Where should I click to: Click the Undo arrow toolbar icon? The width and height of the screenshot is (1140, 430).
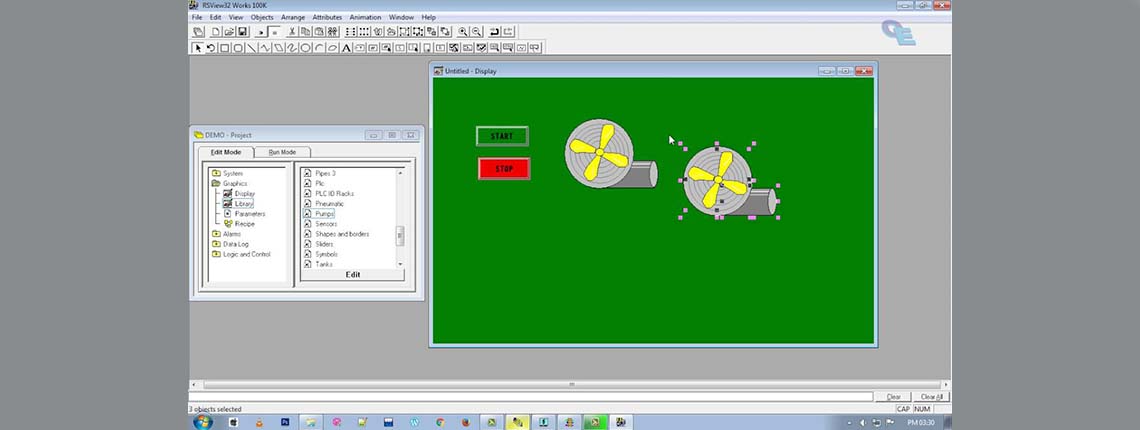click(494, 32)
